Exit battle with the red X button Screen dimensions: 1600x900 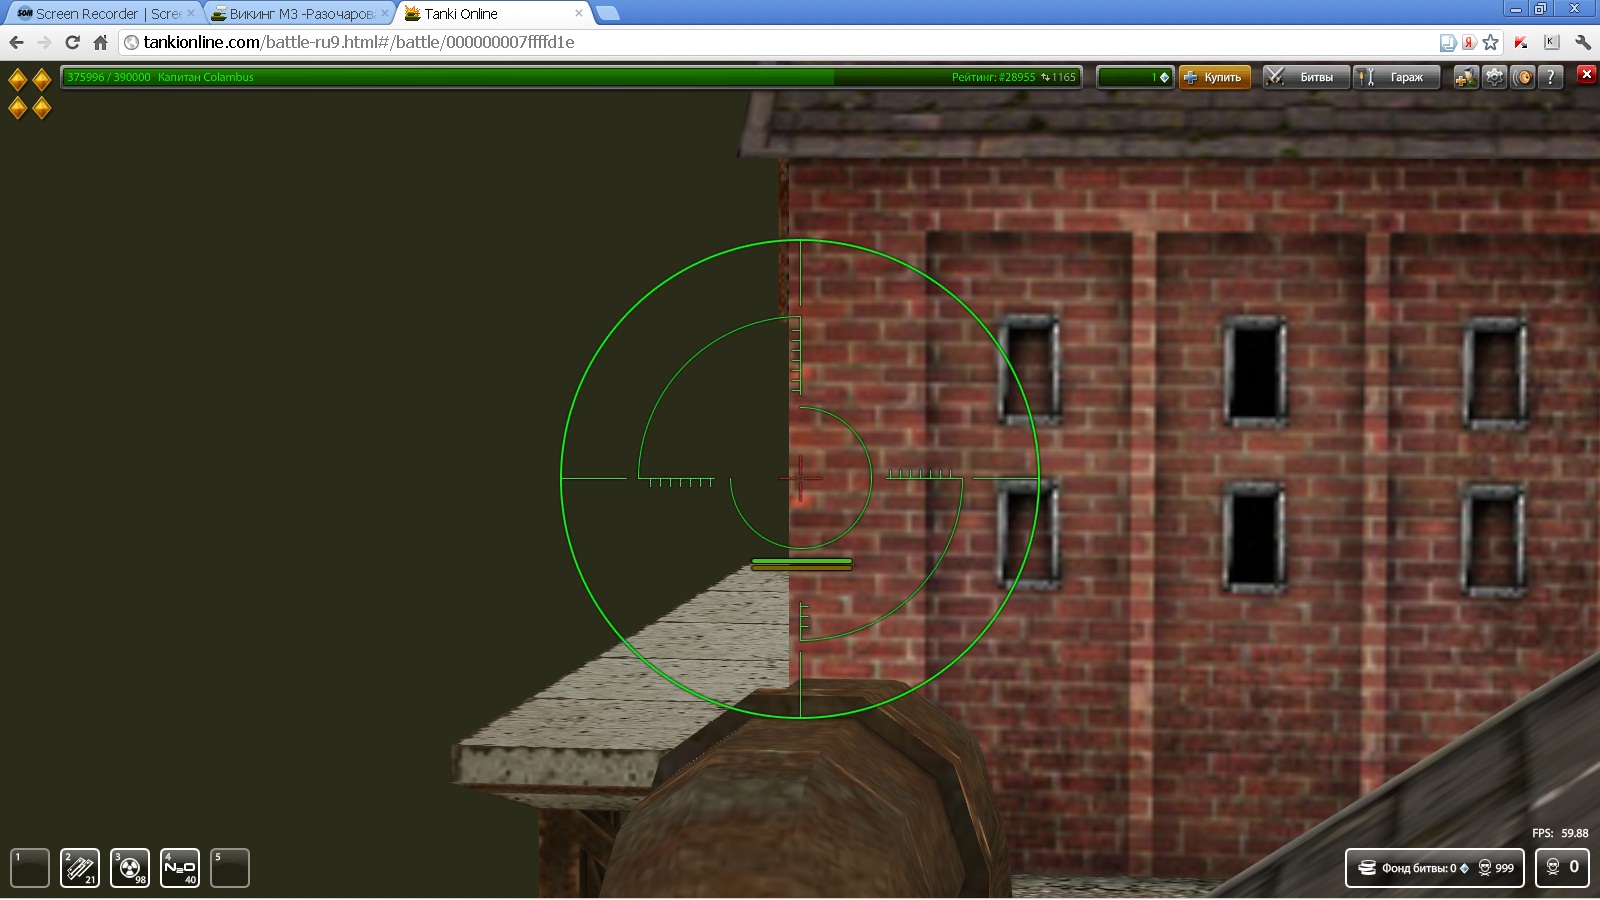click(1586, 74)
